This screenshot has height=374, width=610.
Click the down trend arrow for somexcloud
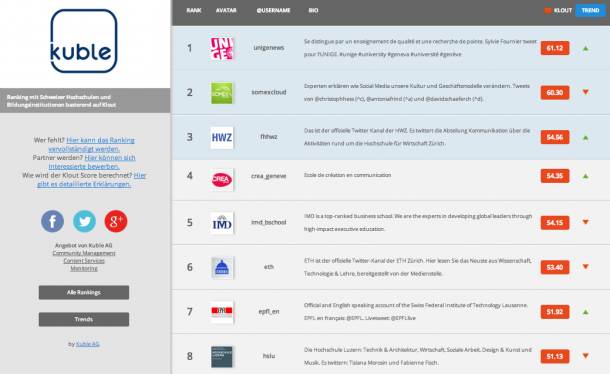[x=585, y=92]
